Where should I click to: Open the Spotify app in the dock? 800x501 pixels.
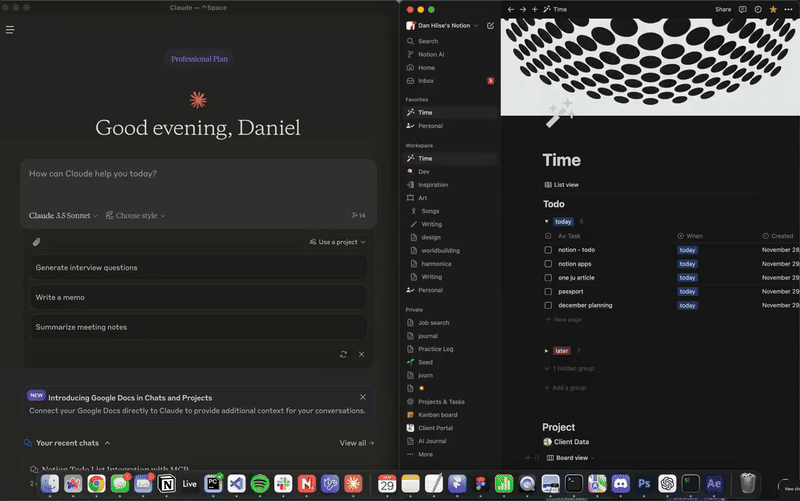(260, 483)
